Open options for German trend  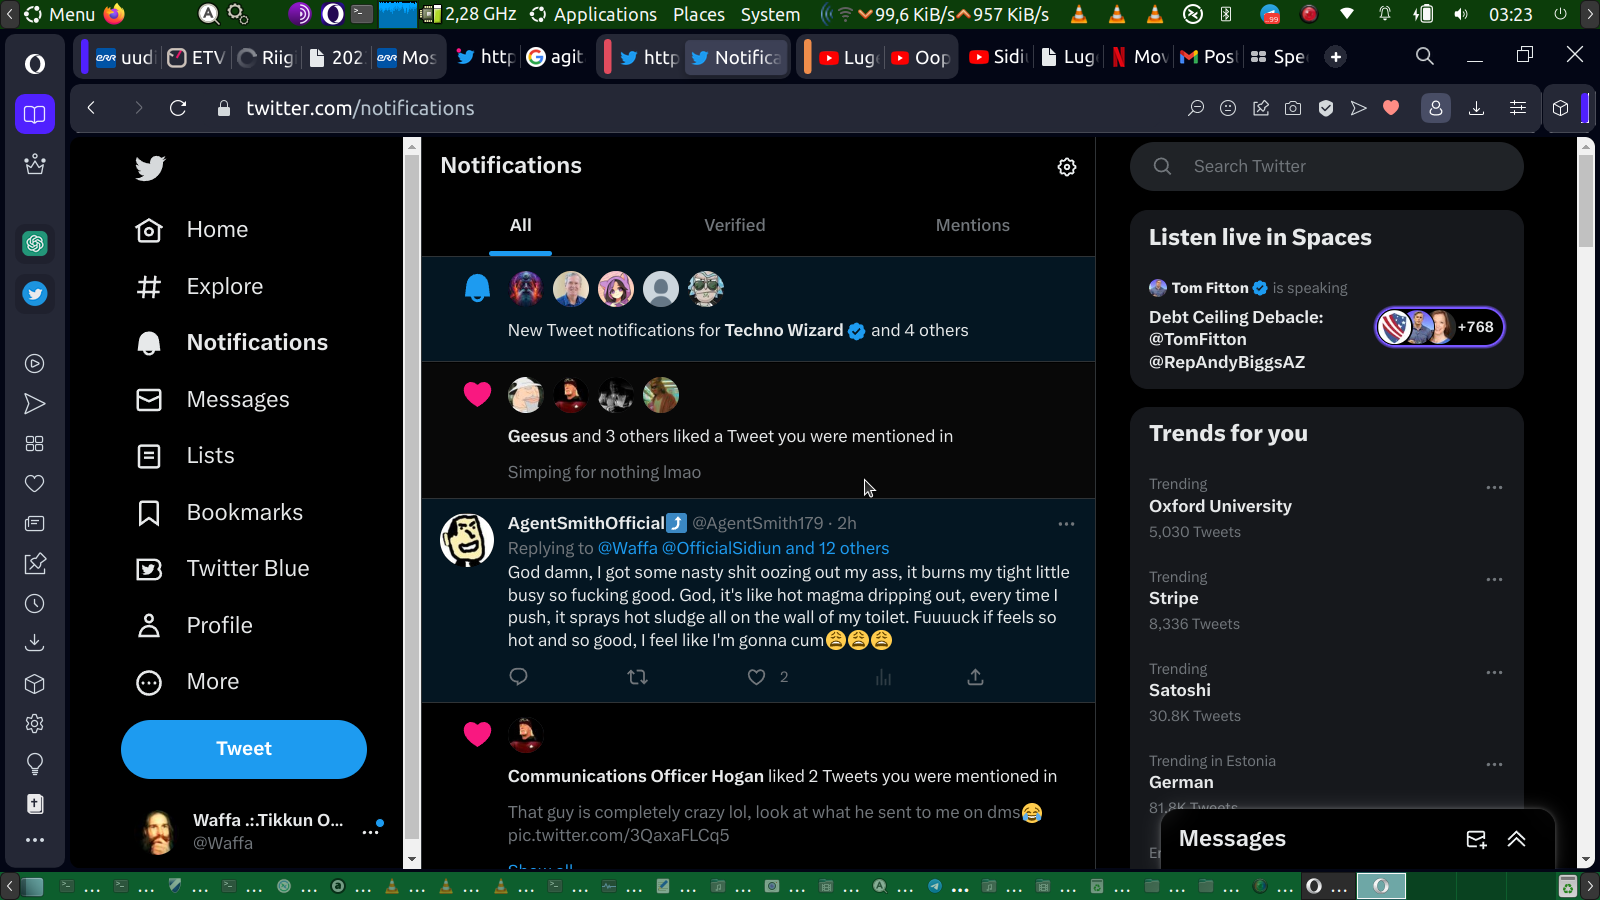(1494, 765)
